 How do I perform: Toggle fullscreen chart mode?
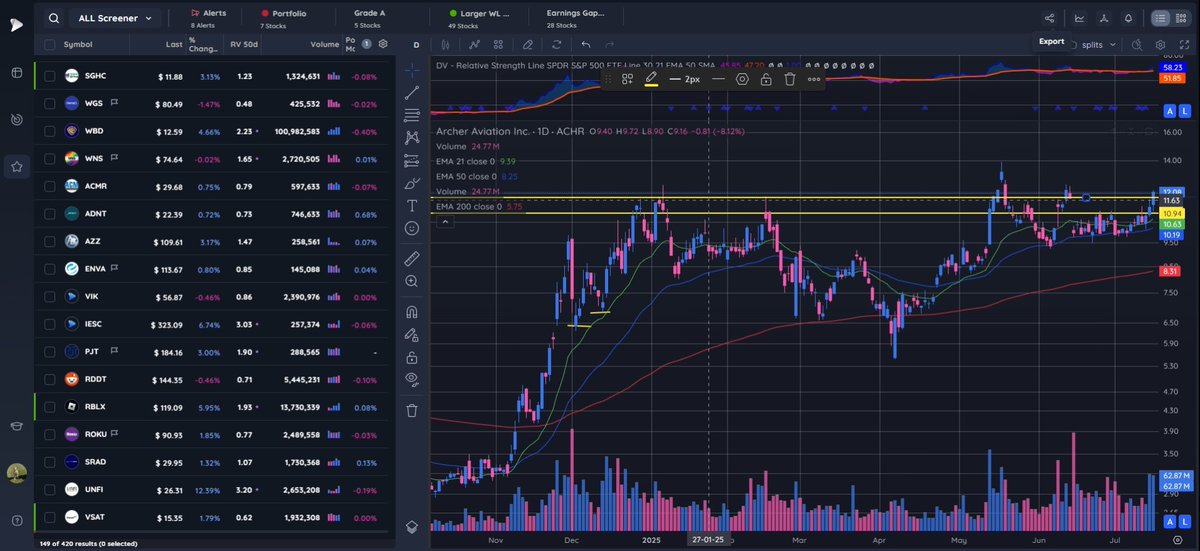[x=1184, y=45]
